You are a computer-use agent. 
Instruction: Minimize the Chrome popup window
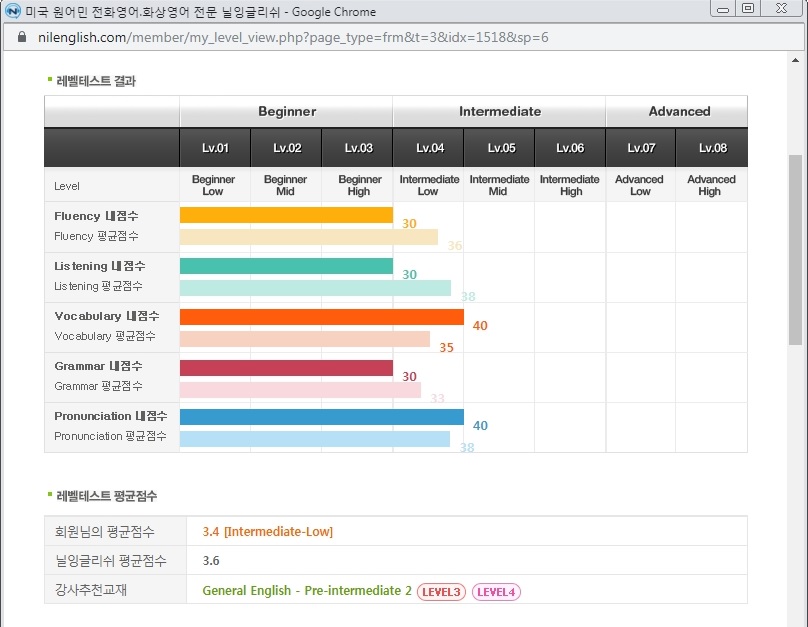pos(723,9)
